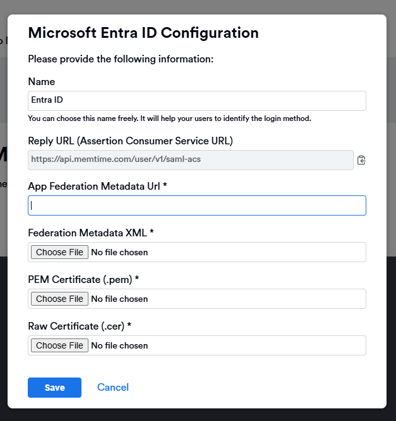396x421 pixels.
Task: Click 'No file chosen' beside PEM Certificate
Action: click(120, 299)
